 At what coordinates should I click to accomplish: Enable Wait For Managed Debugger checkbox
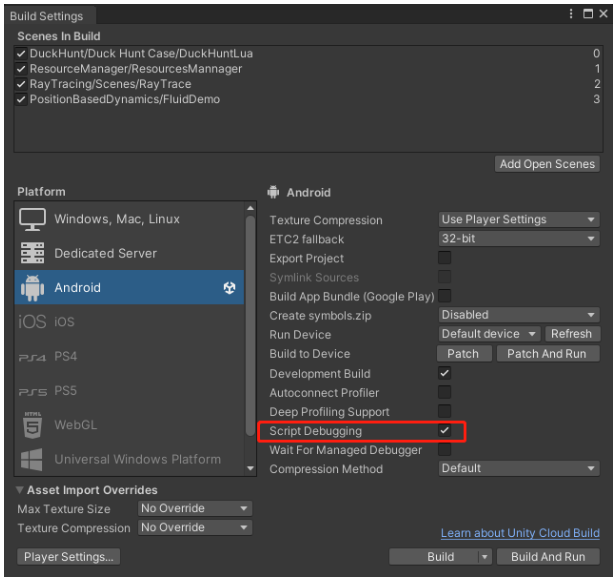pyautogui.click(x=444, y=449)
